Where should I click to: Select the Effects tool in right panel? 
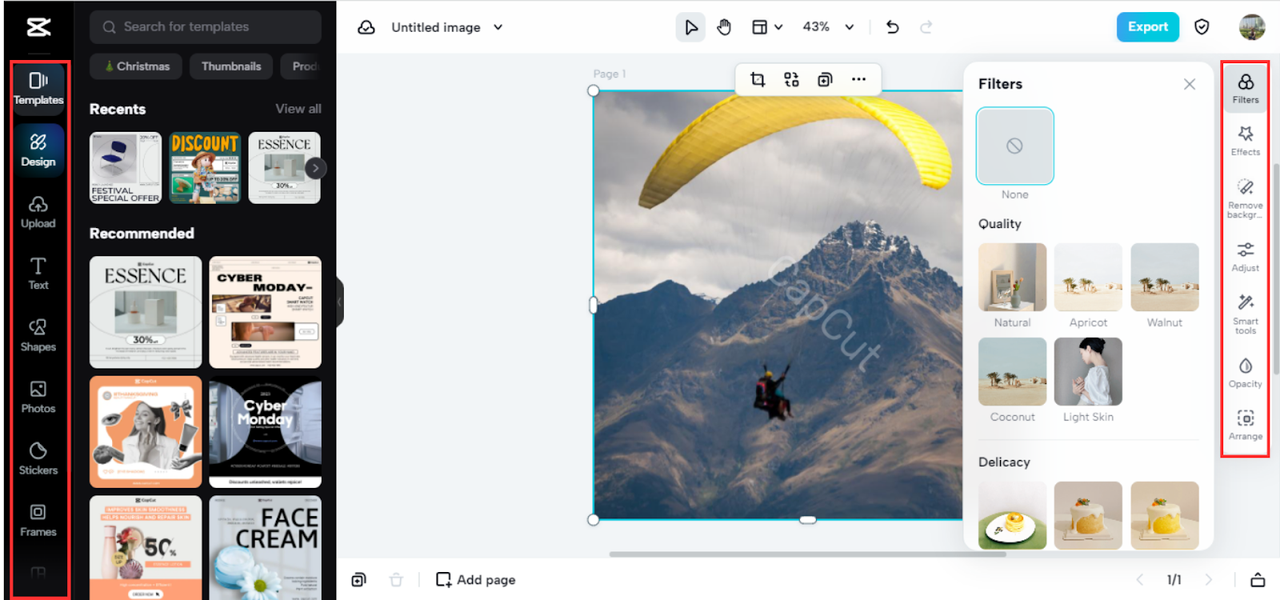click(x=1245, y=140)
